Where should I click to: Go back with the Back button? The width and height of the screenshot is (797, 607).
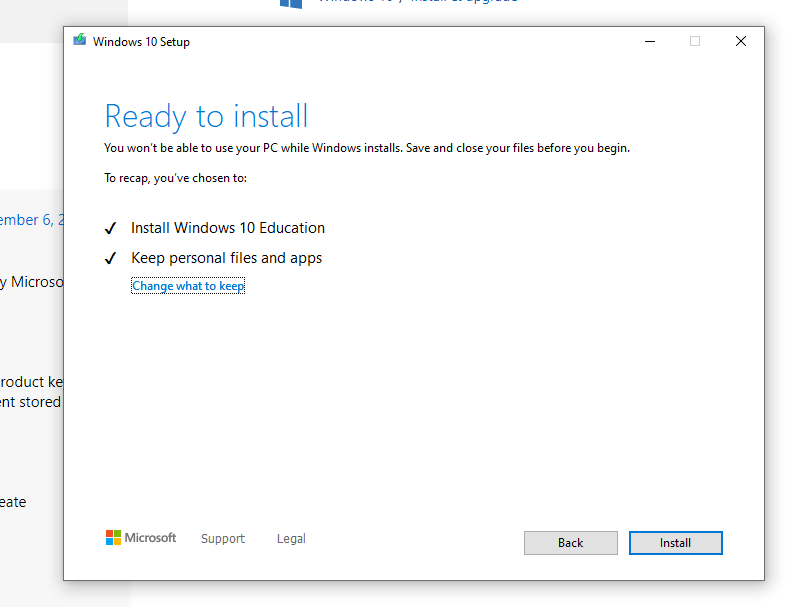tap(570, 542)
